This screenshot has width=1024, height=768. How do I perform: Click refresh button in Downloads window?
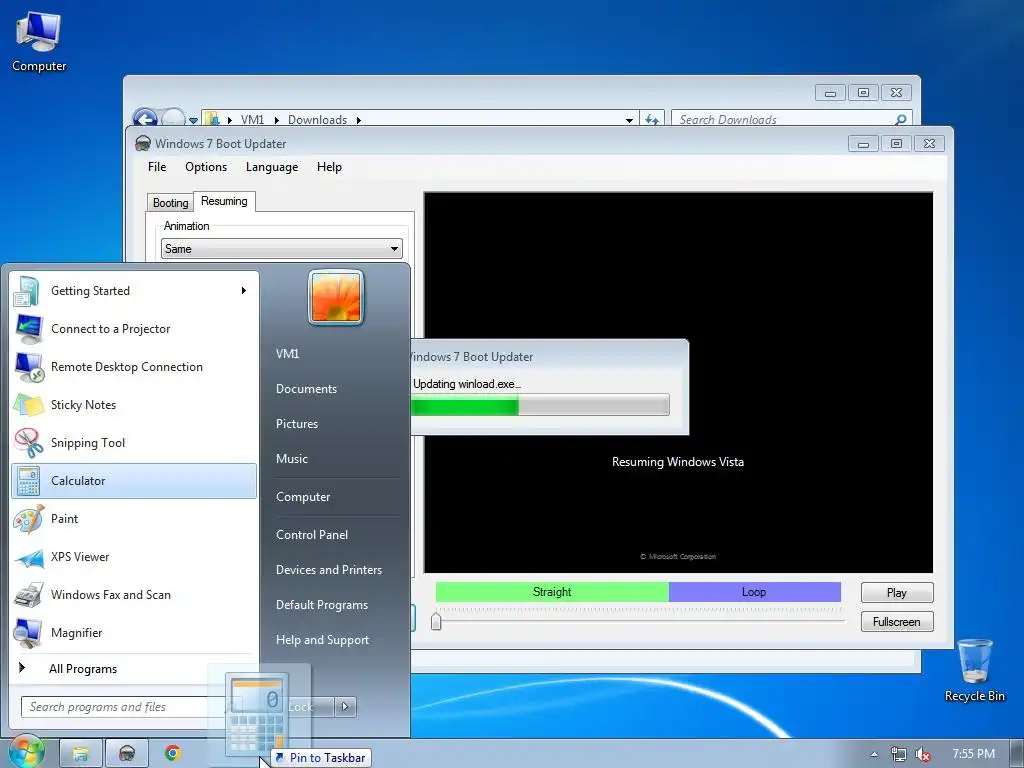click(x=652, y=120)
